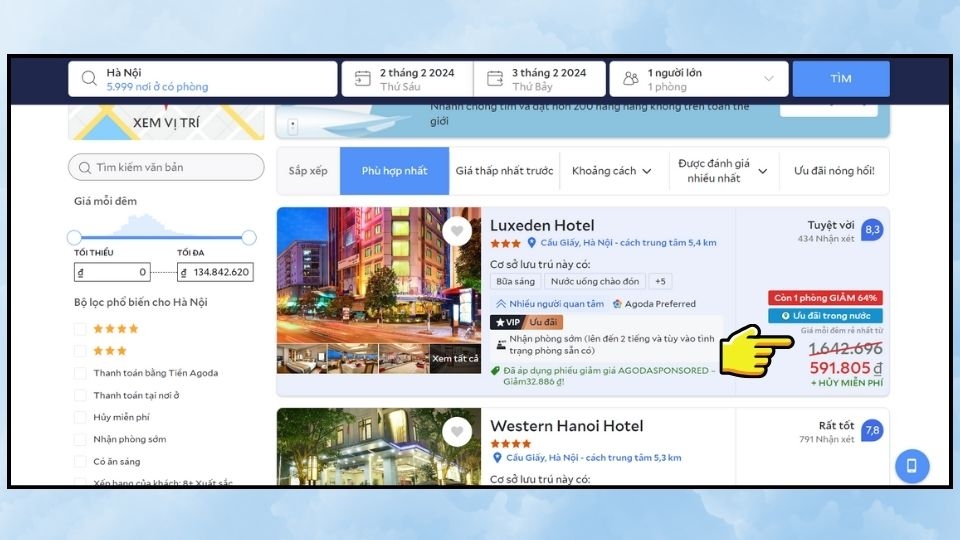Click the search magnifier icon beside Hà Nội
The height and width of the screenshot is (540, 960).
tap(89, 78)
